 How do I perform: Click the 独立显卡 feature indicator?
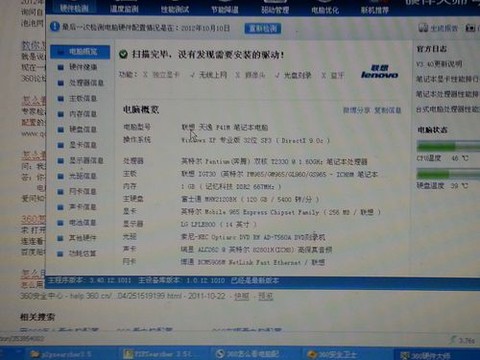click(x=161, y=75)
